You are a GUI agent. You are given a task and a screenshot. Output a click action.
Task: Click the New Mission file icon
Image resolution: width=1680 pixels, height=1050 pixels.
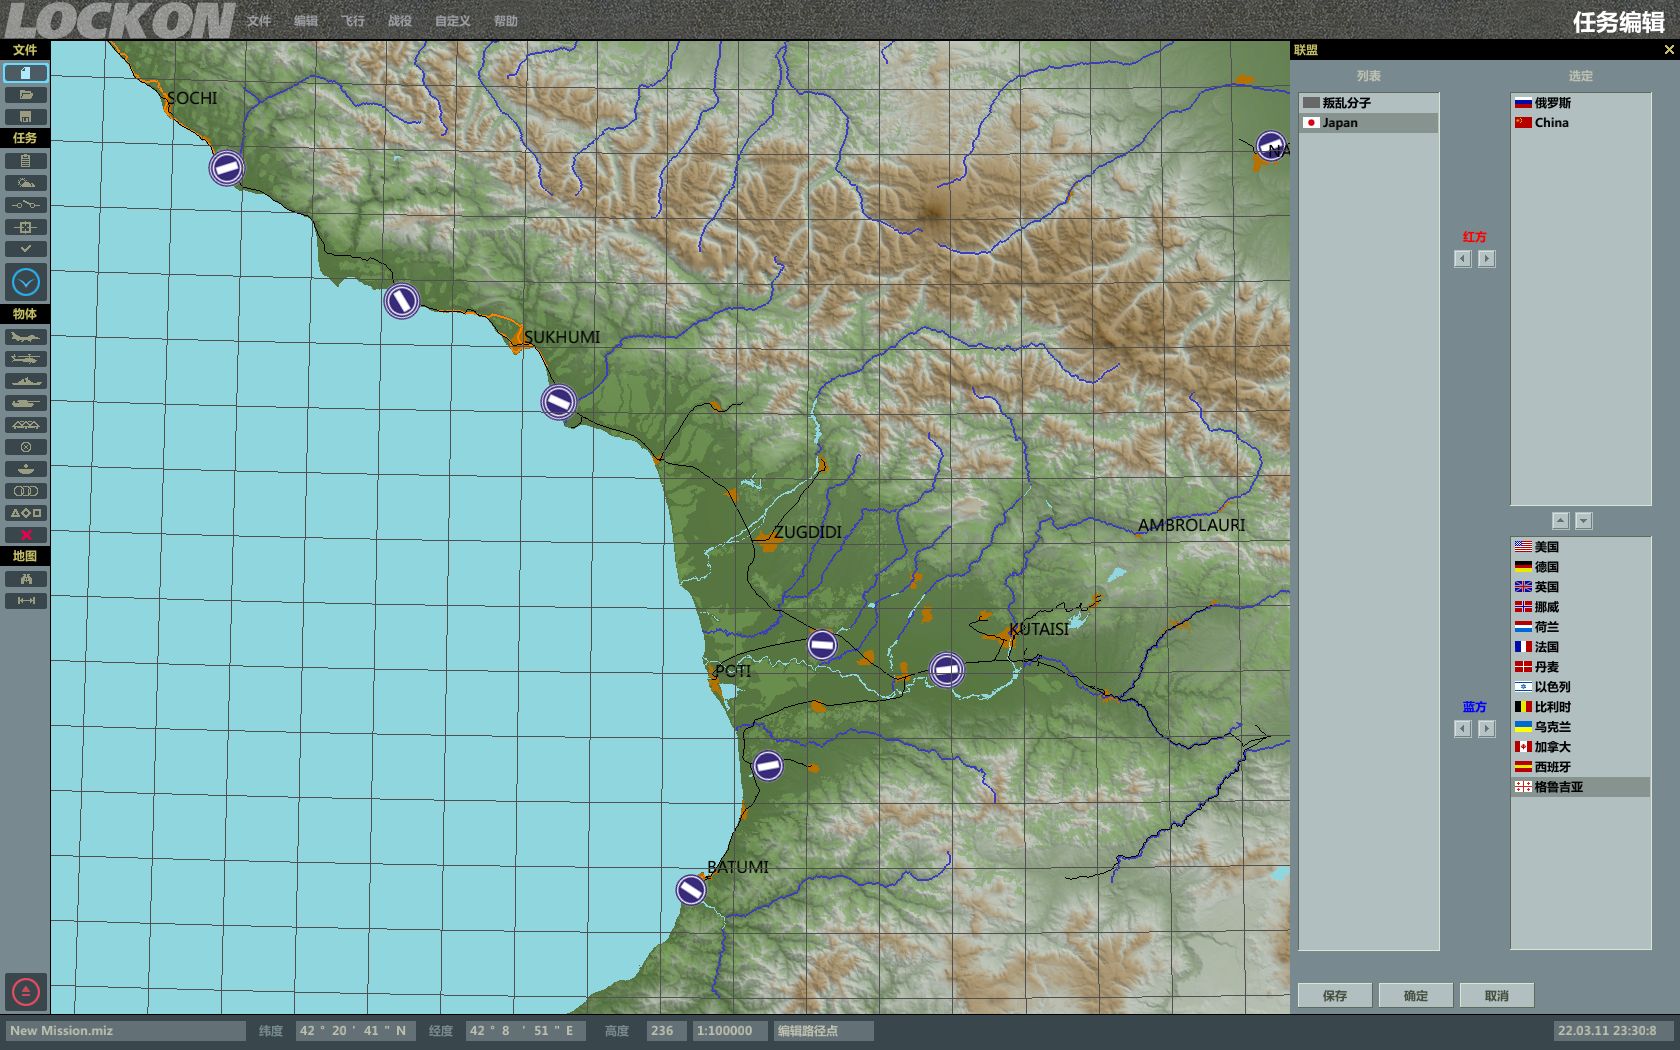click(x=25, y=73)
